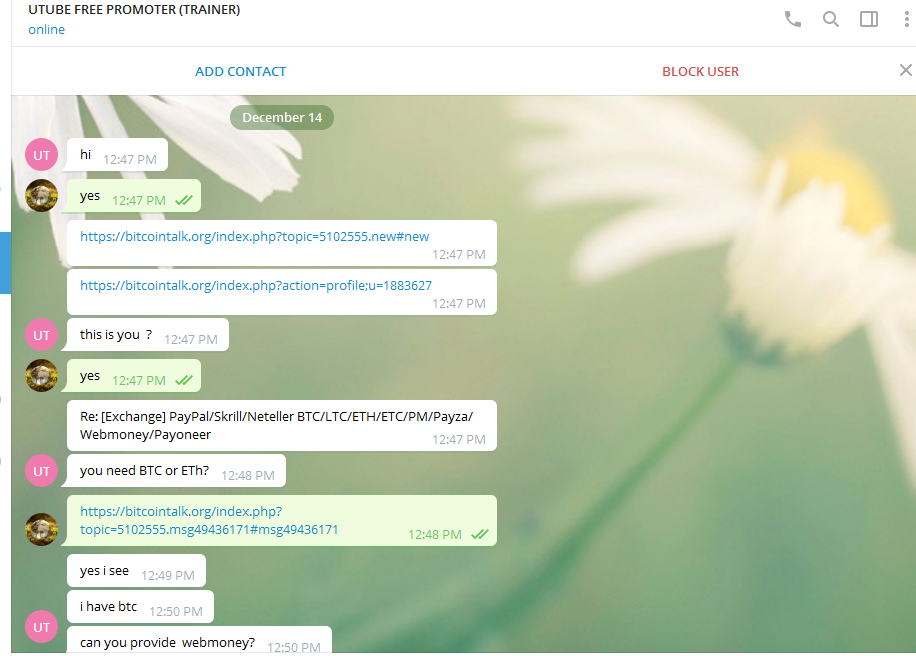Screen dimensions: 916x656
Task: Open the bitcointalk msg49436171 link
Action: (x=209, y=520)
